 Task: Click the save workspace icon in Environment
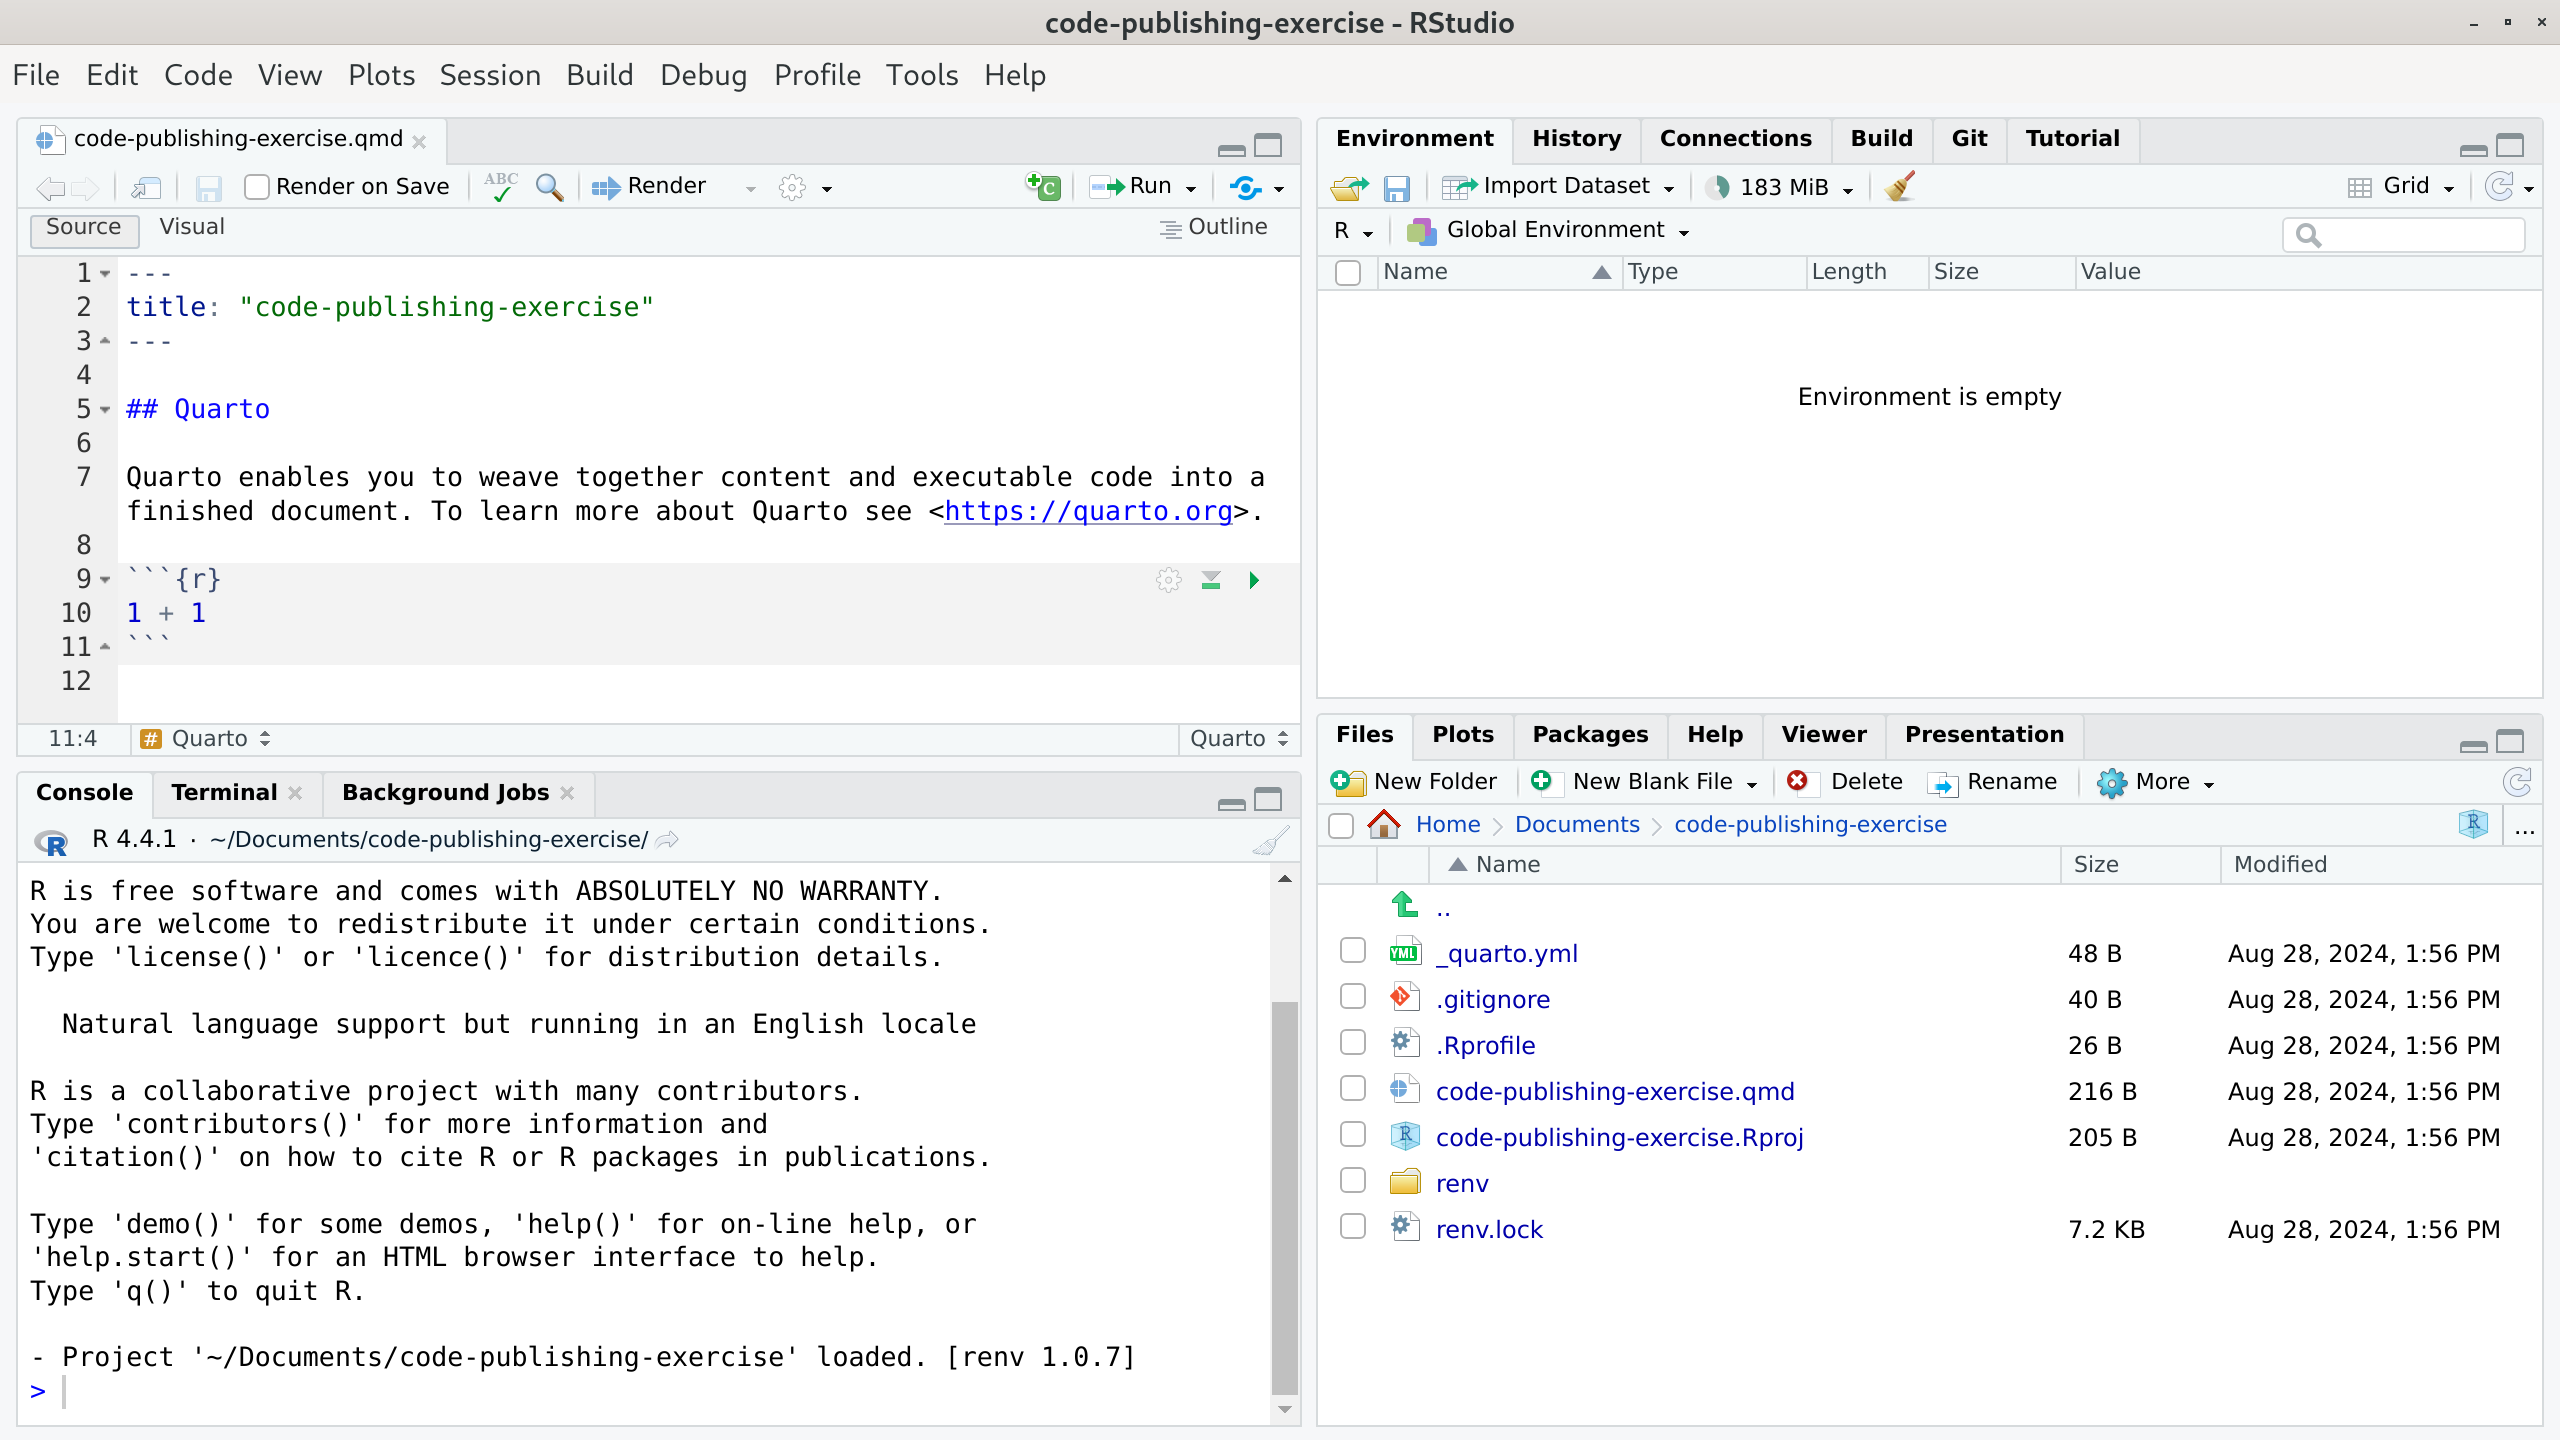tap(1397, 188)
